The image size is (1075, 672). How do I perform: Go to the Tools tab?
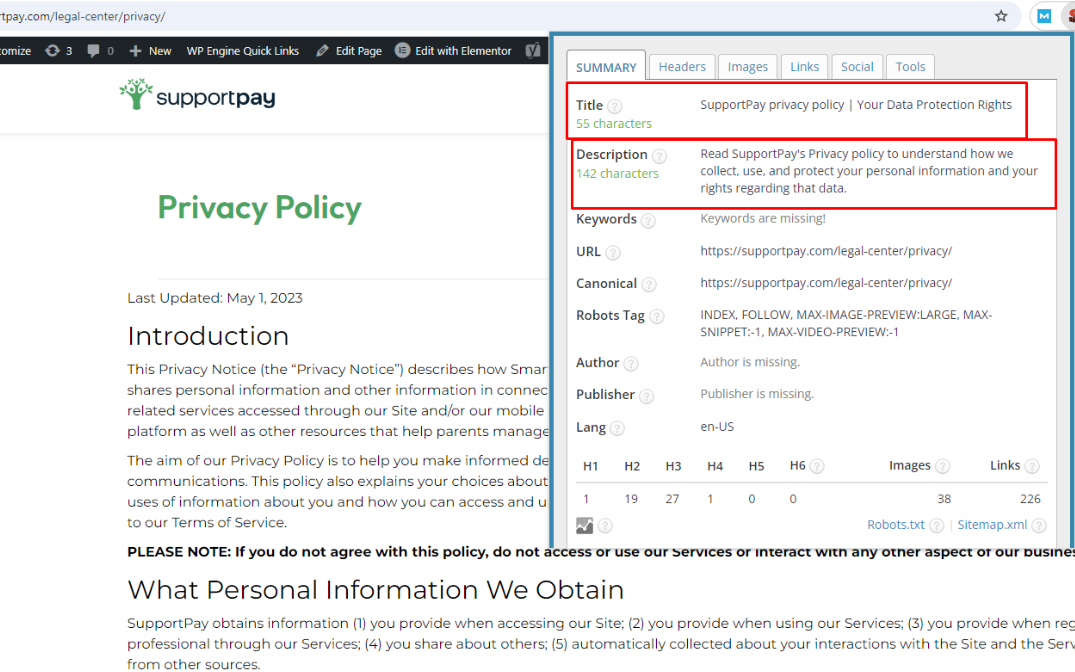[x=910, y=67]
